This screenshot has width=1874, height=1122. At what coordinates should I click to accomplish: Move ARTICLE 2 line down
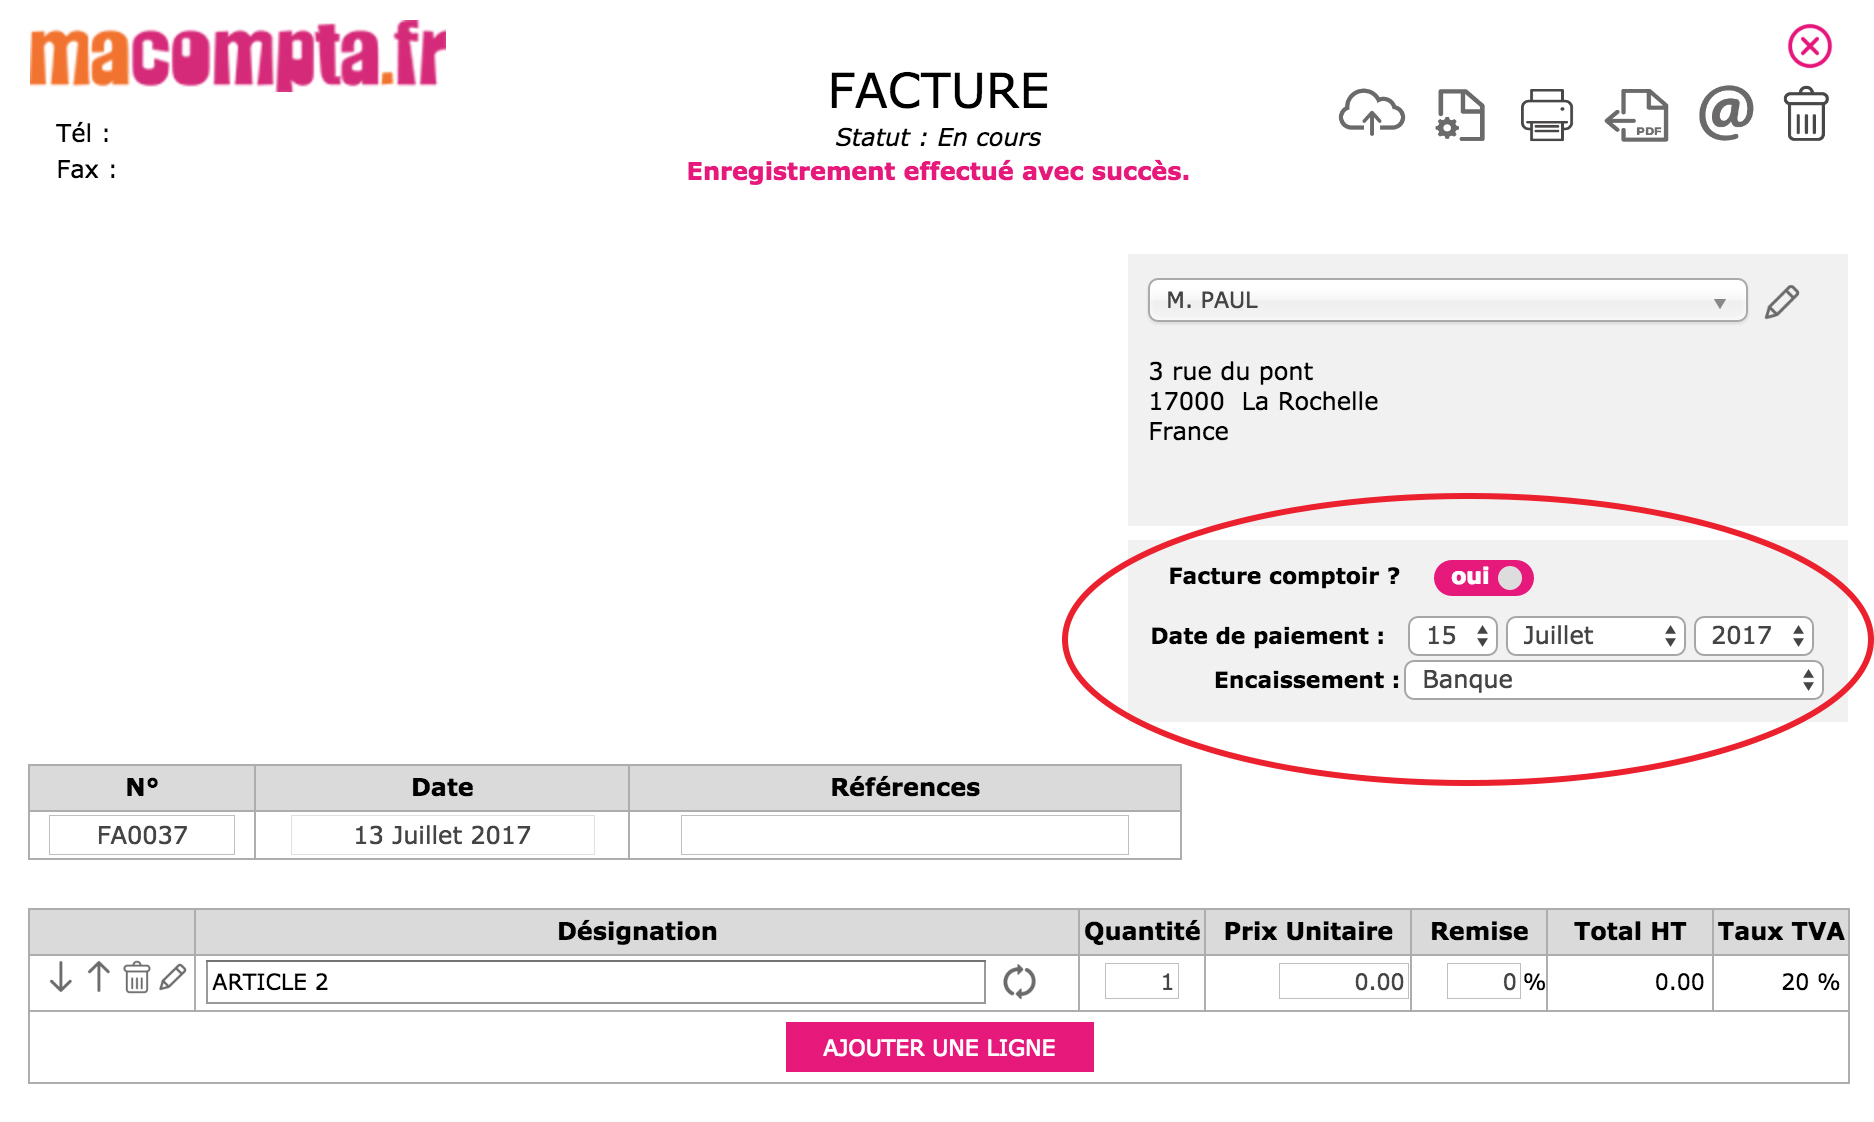pyautogui.click(x=60, y=978)
